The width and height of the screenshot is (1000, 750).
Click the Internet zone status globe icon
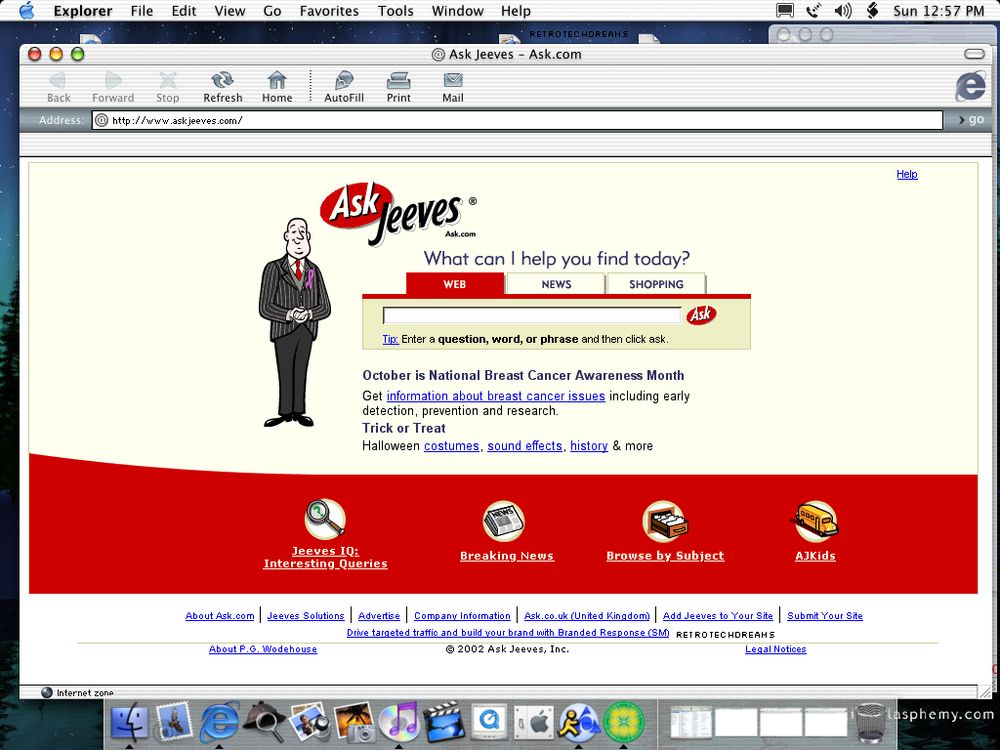[x=47, y=692]
